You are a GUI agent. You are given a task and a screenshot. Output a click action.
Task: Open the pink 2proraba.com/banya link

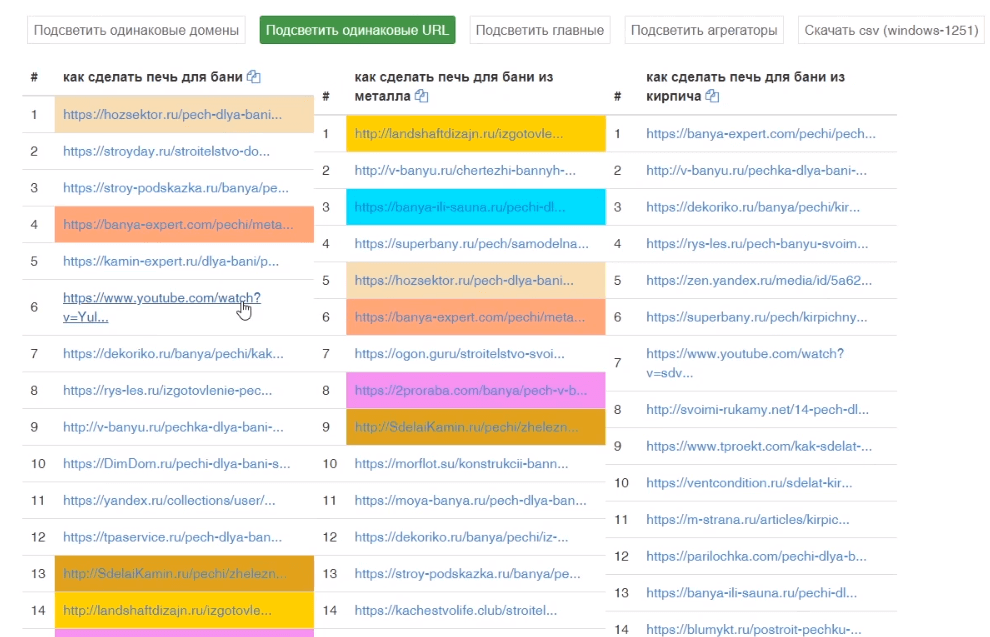tap(470, 390)
